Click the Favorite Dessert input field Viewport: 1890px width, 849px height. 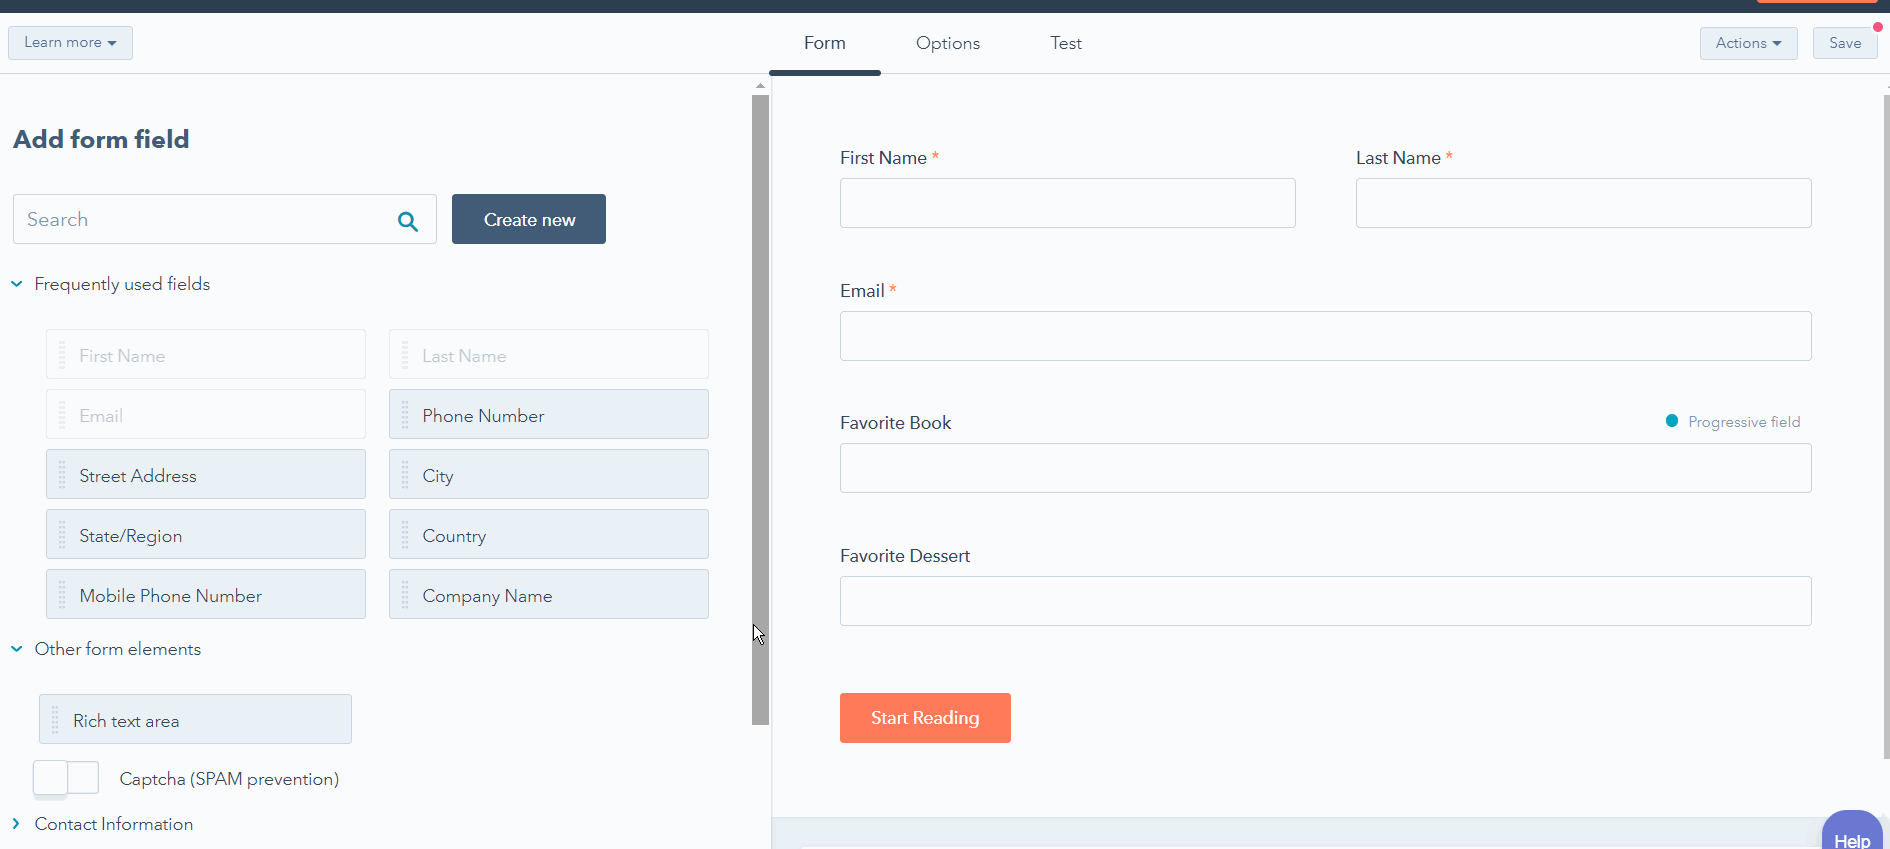1326,601
